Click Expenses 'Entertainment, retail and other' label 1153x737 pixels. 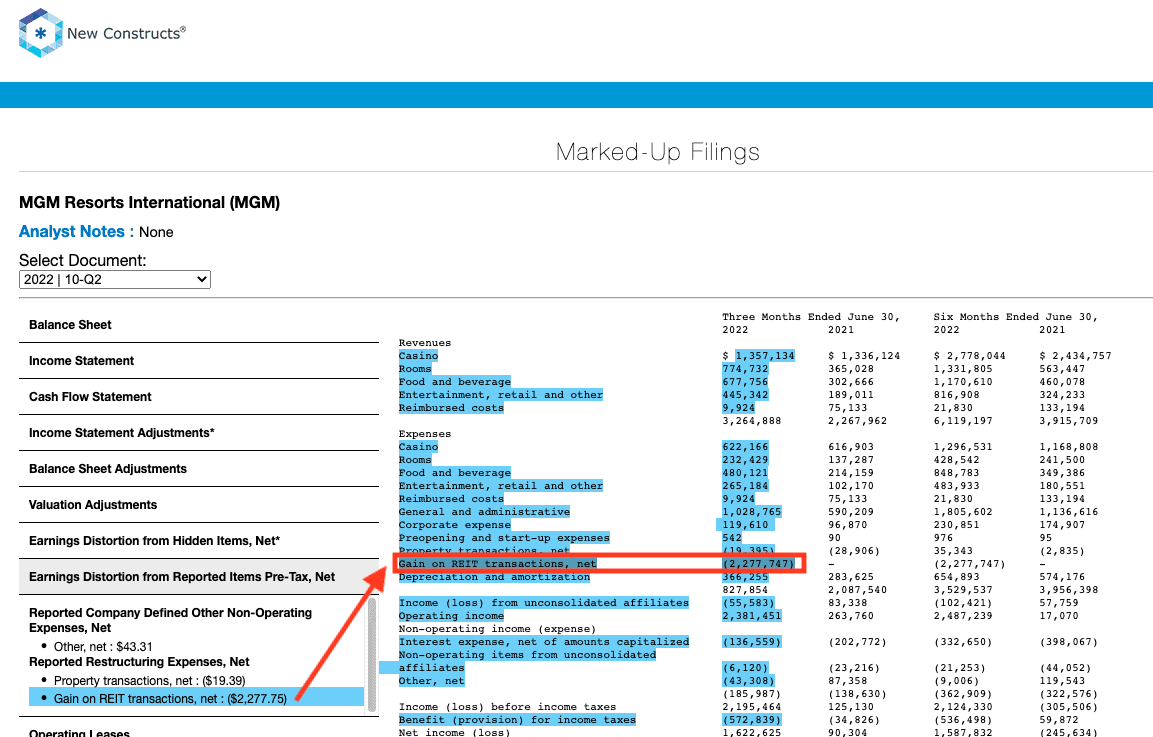501,486
